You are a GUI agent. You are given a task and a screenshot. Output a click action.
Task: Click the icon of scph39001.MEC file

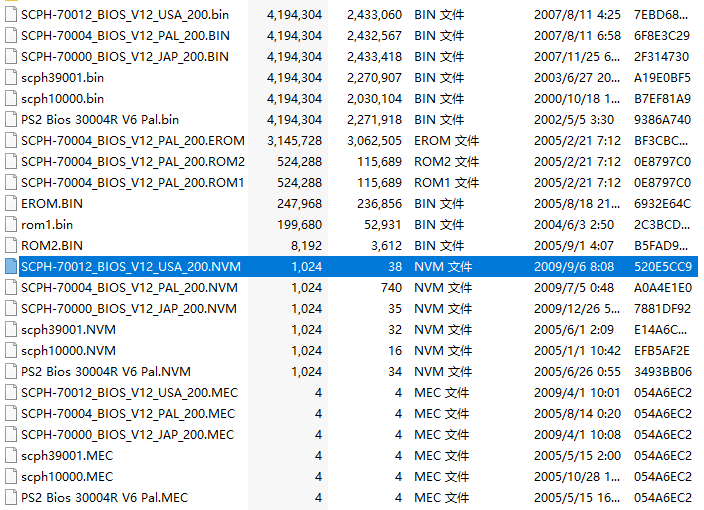coord(11,456)
